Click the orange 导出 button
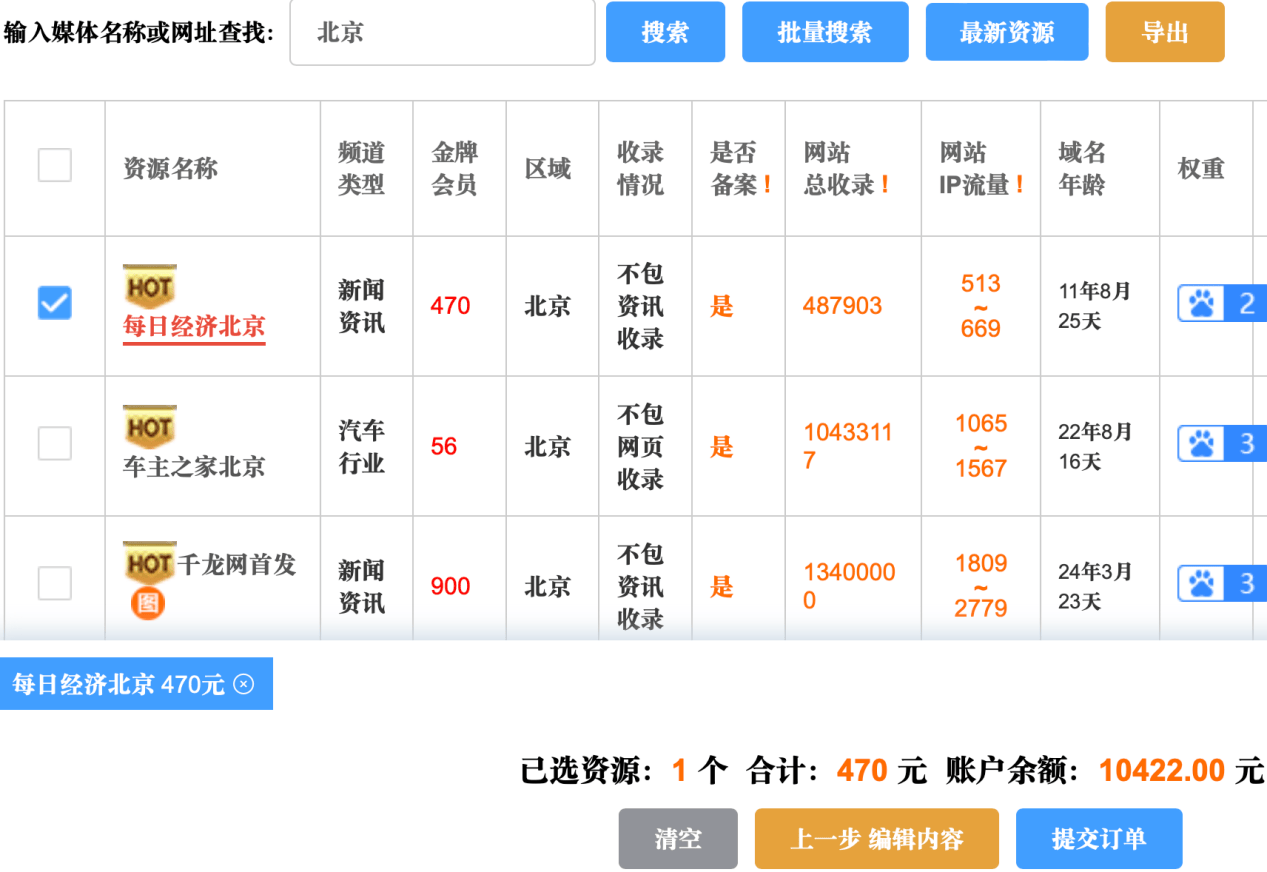Screen dimensions: 1267x872 [x=1165, y=32]
